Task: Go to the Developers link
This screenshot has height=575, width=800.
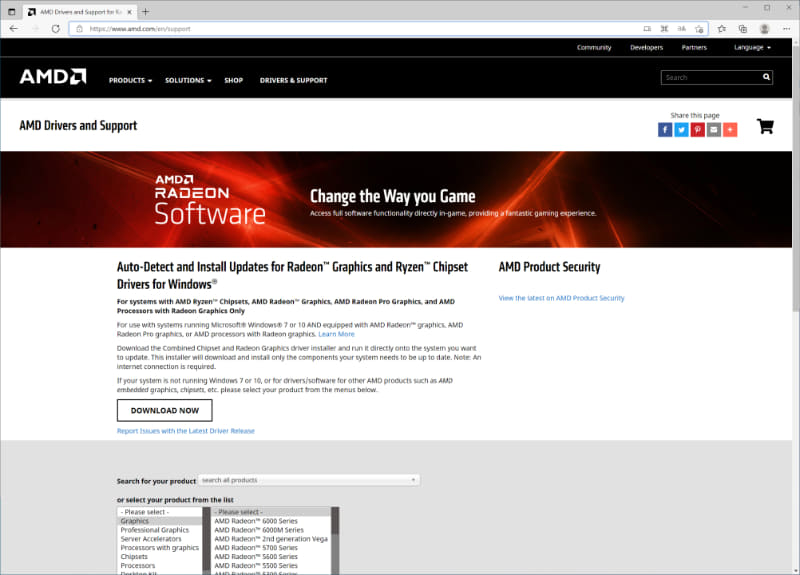Action: click(x=646, y=47)
